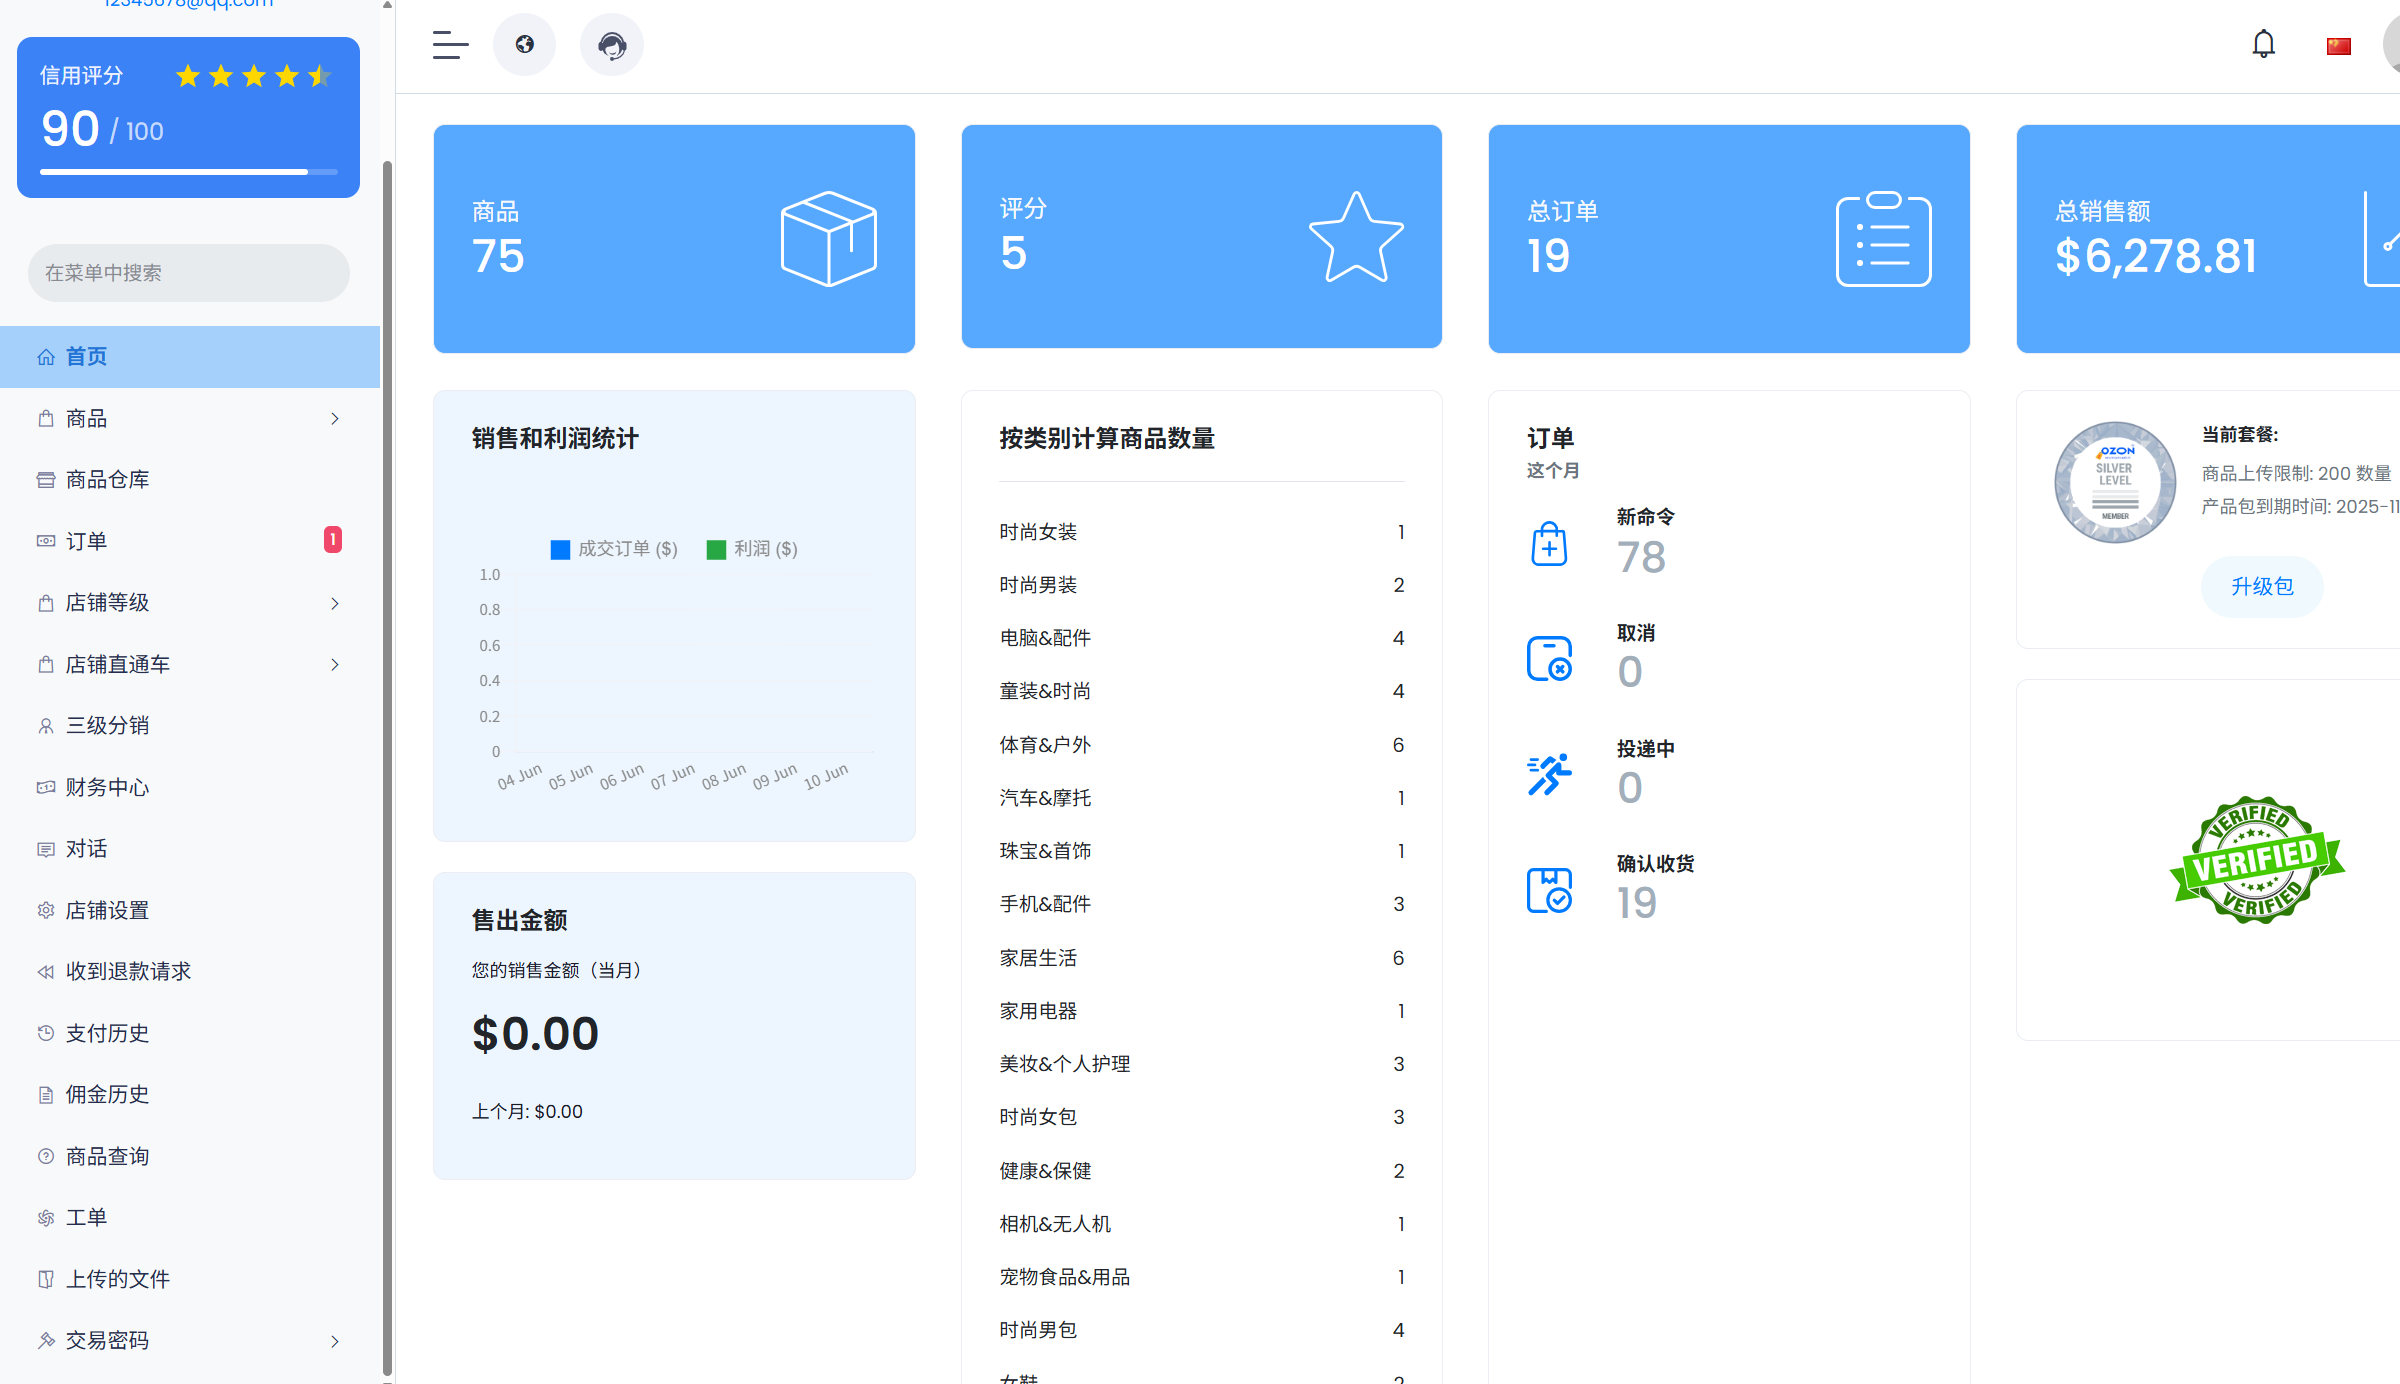Click the Chinese flag language icon

[2338, 46]
